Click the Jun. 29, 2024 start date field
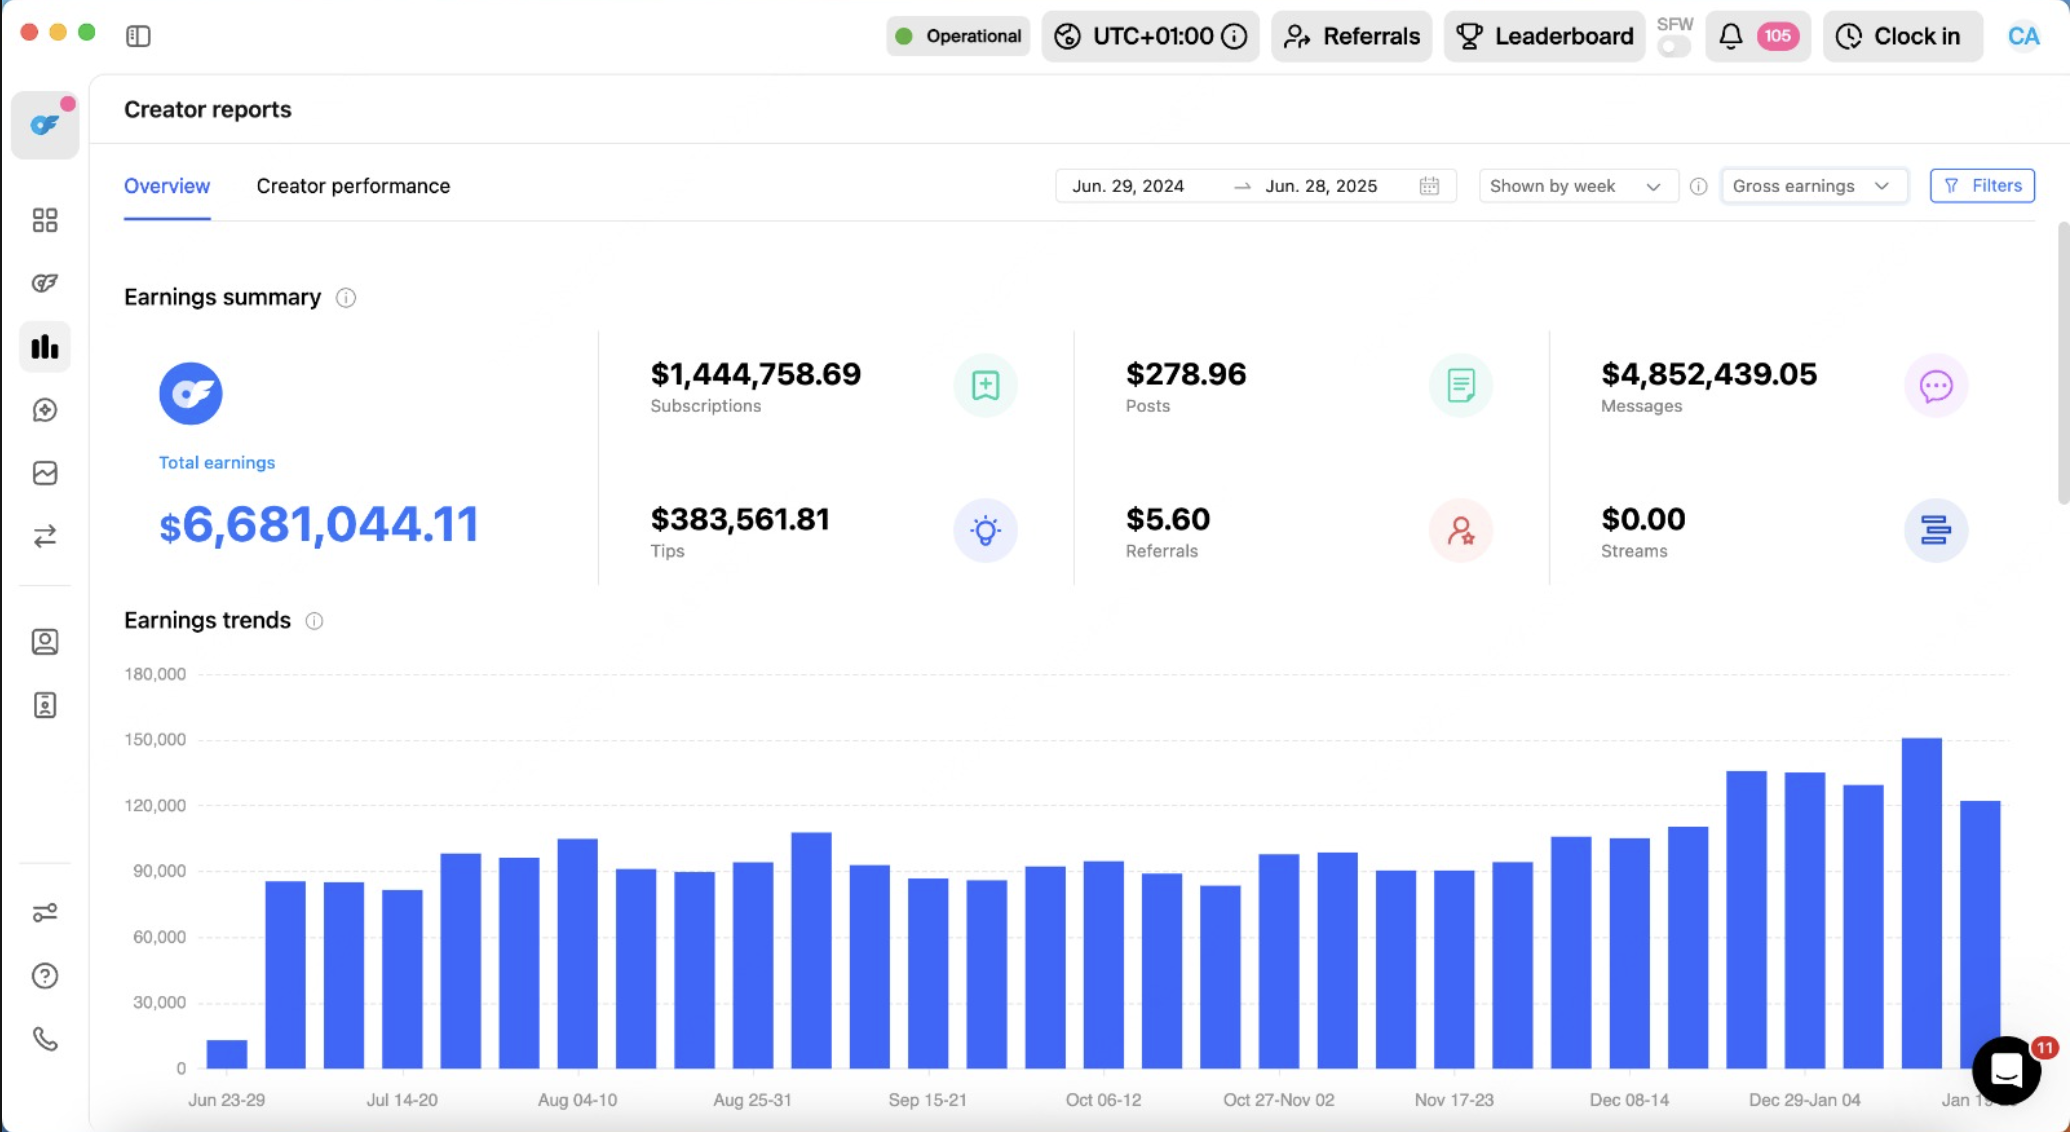This screenshot has width=2070, height=1132. pos(1128,186)
